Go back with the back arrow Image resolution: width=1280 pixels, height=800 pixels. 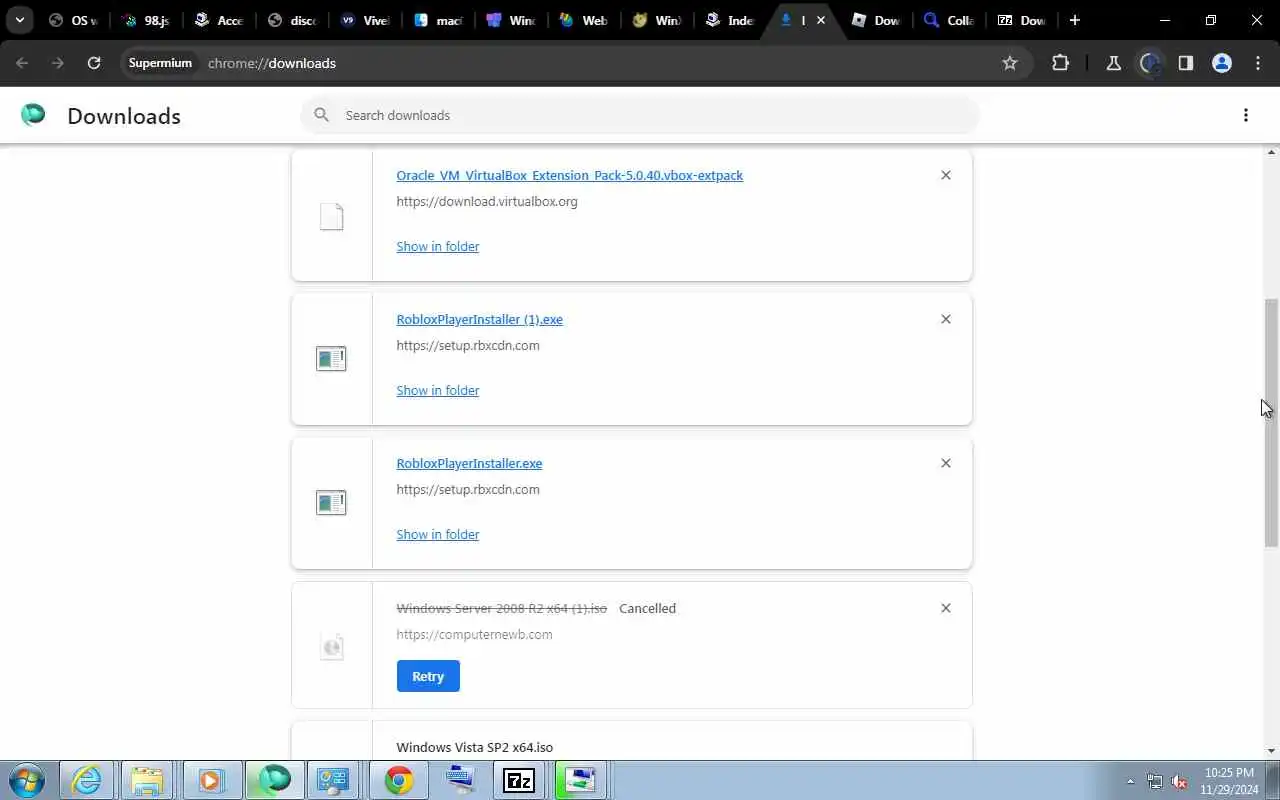[22, 63]
